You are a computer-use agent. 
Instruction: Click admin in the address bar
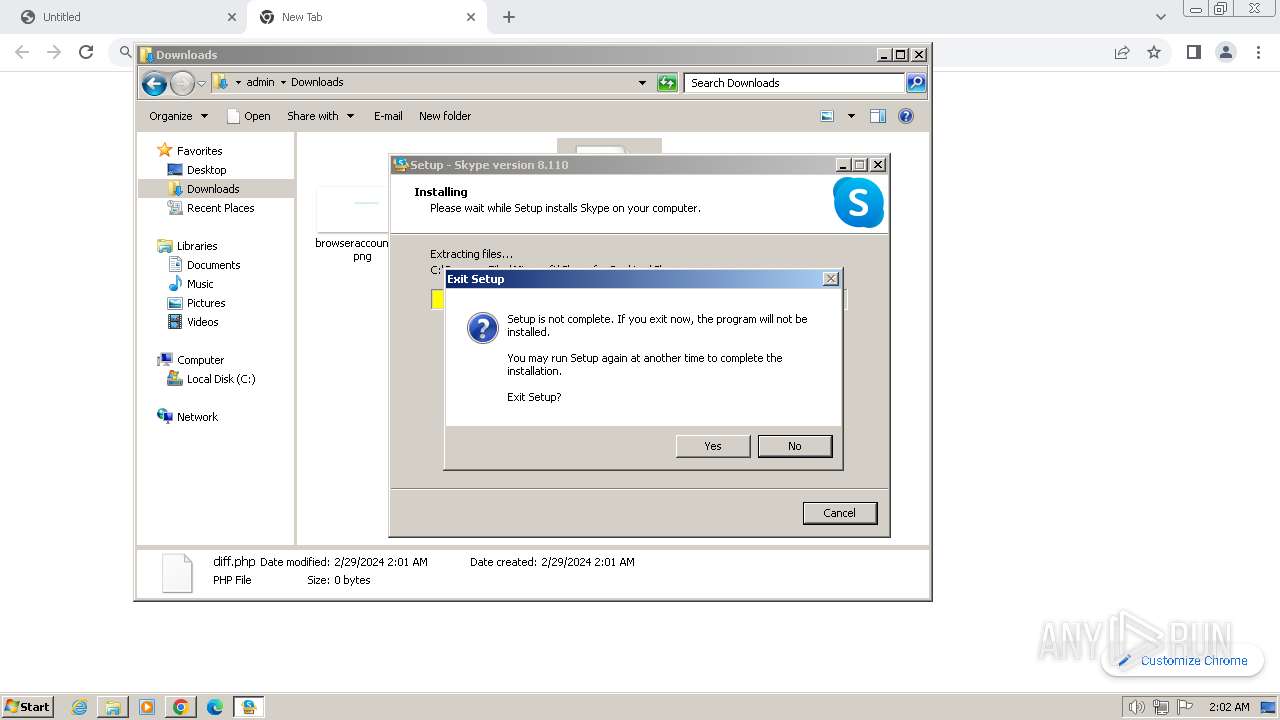click(x=260, y=83)
